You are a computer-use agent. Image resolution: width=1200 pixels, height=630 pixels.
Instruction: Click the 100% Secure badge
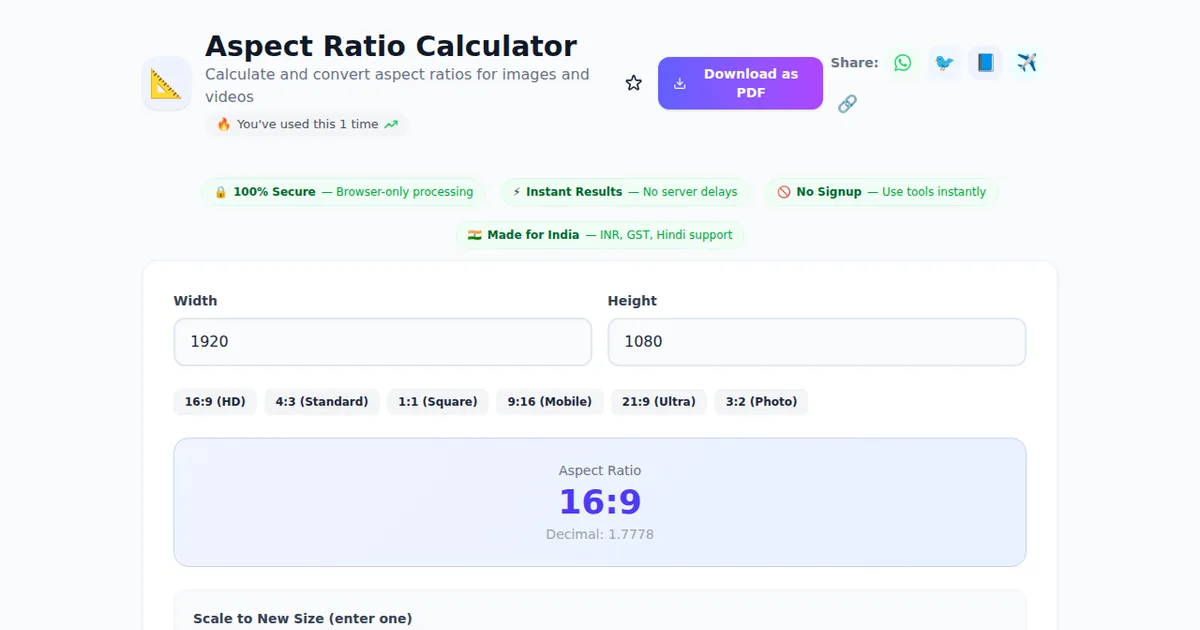343,192
